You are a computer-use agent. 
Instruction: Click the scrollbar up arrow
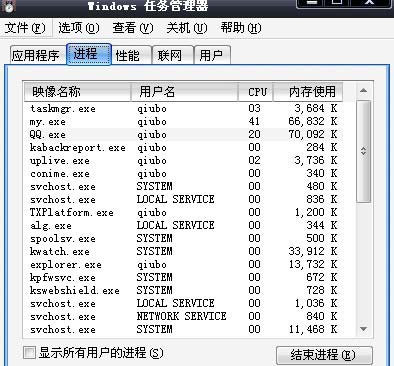tap(364, 91)
